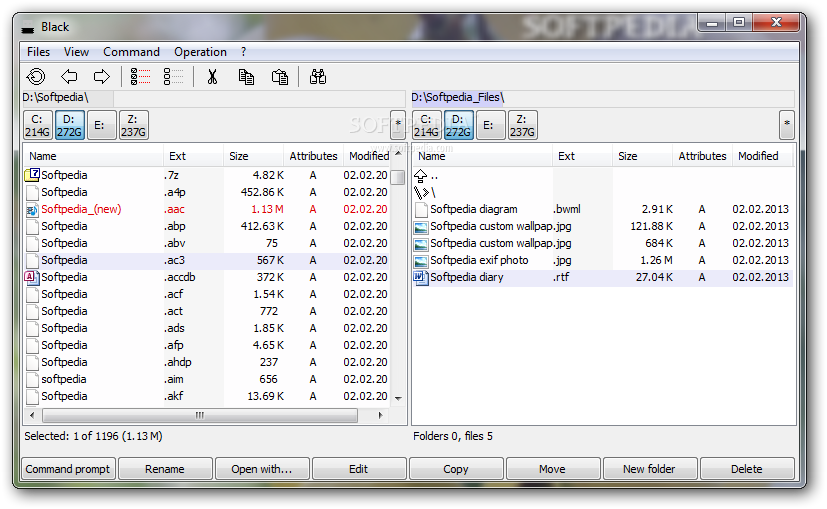Click the Copy button at bottom

click(456, 469)
